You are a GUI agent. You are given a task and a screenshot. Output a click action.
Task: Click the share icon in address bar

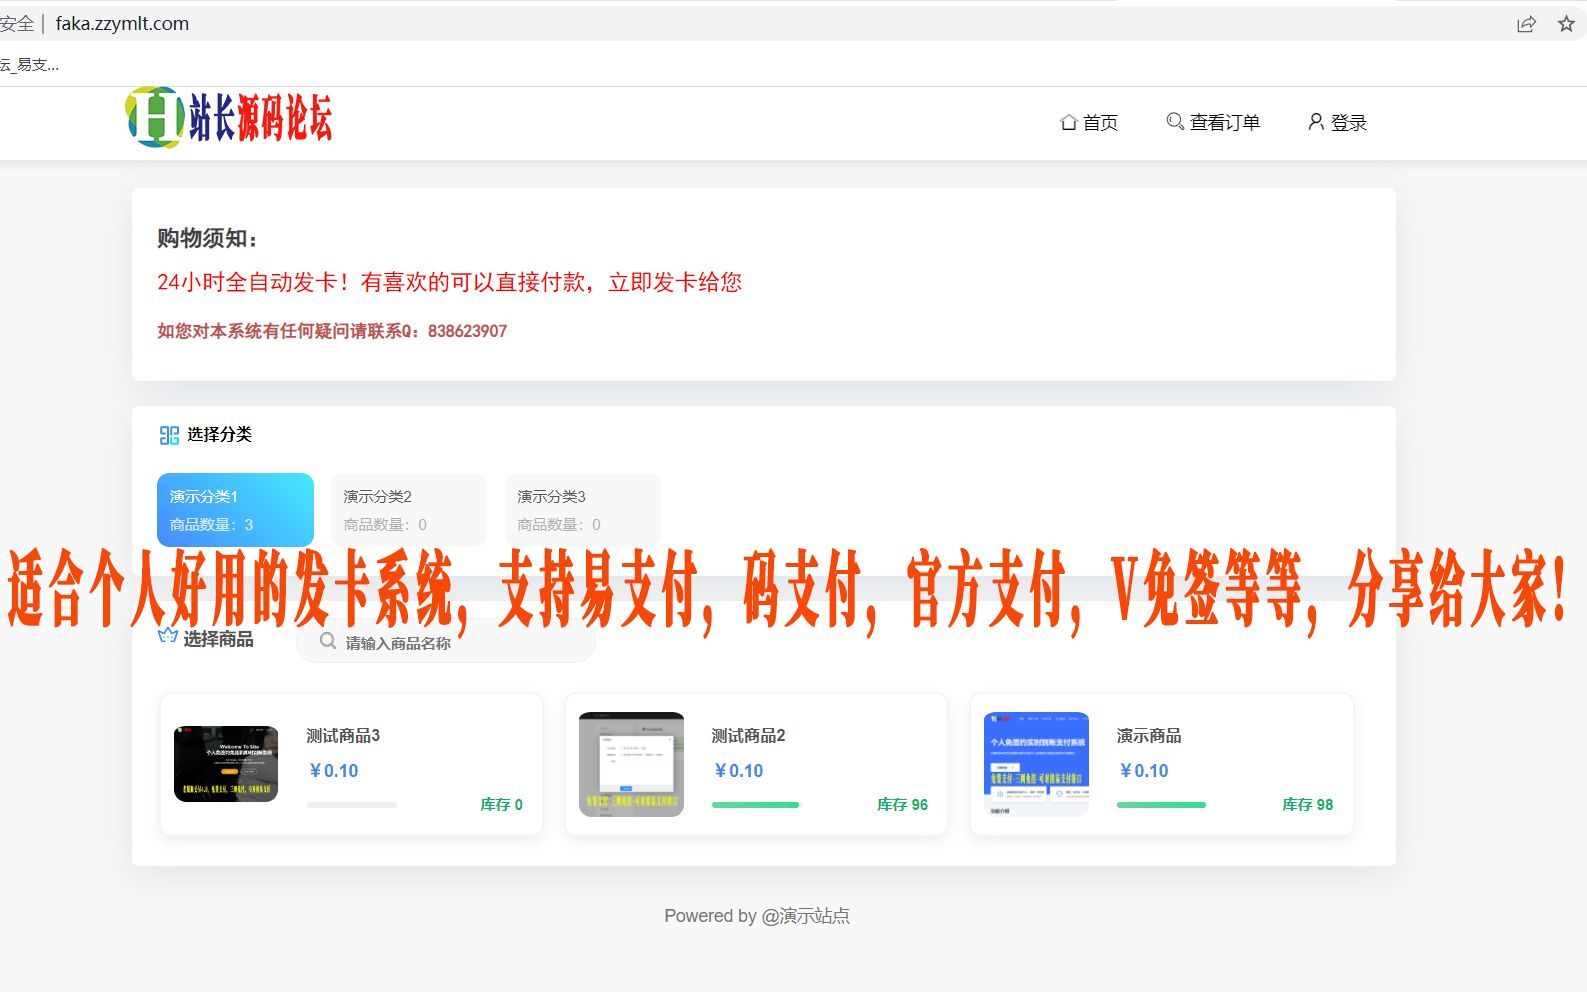1526,24
